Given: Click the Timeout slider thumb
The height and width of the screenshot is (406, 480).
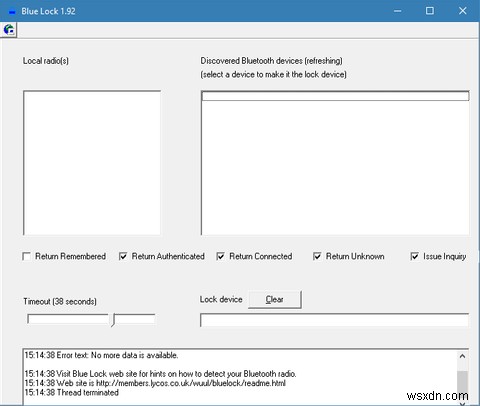Looking at the screenshot, I should point(113,320).
